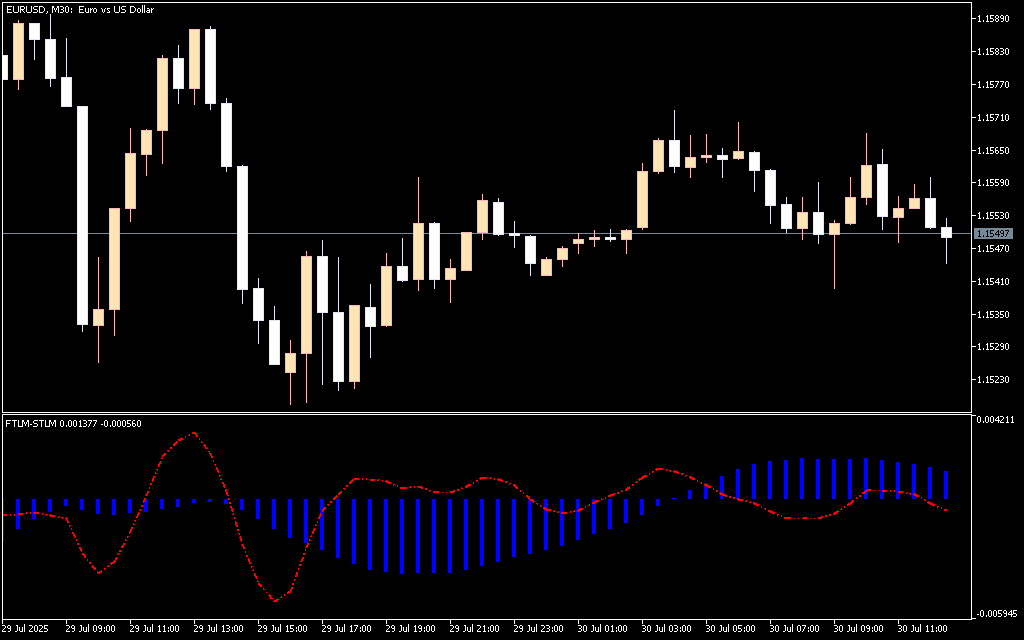Image resolution: width=1024 pixels, height=640 pixels.
Task: Click the rightmost blue histogram bar
Action: click(946, 485)
